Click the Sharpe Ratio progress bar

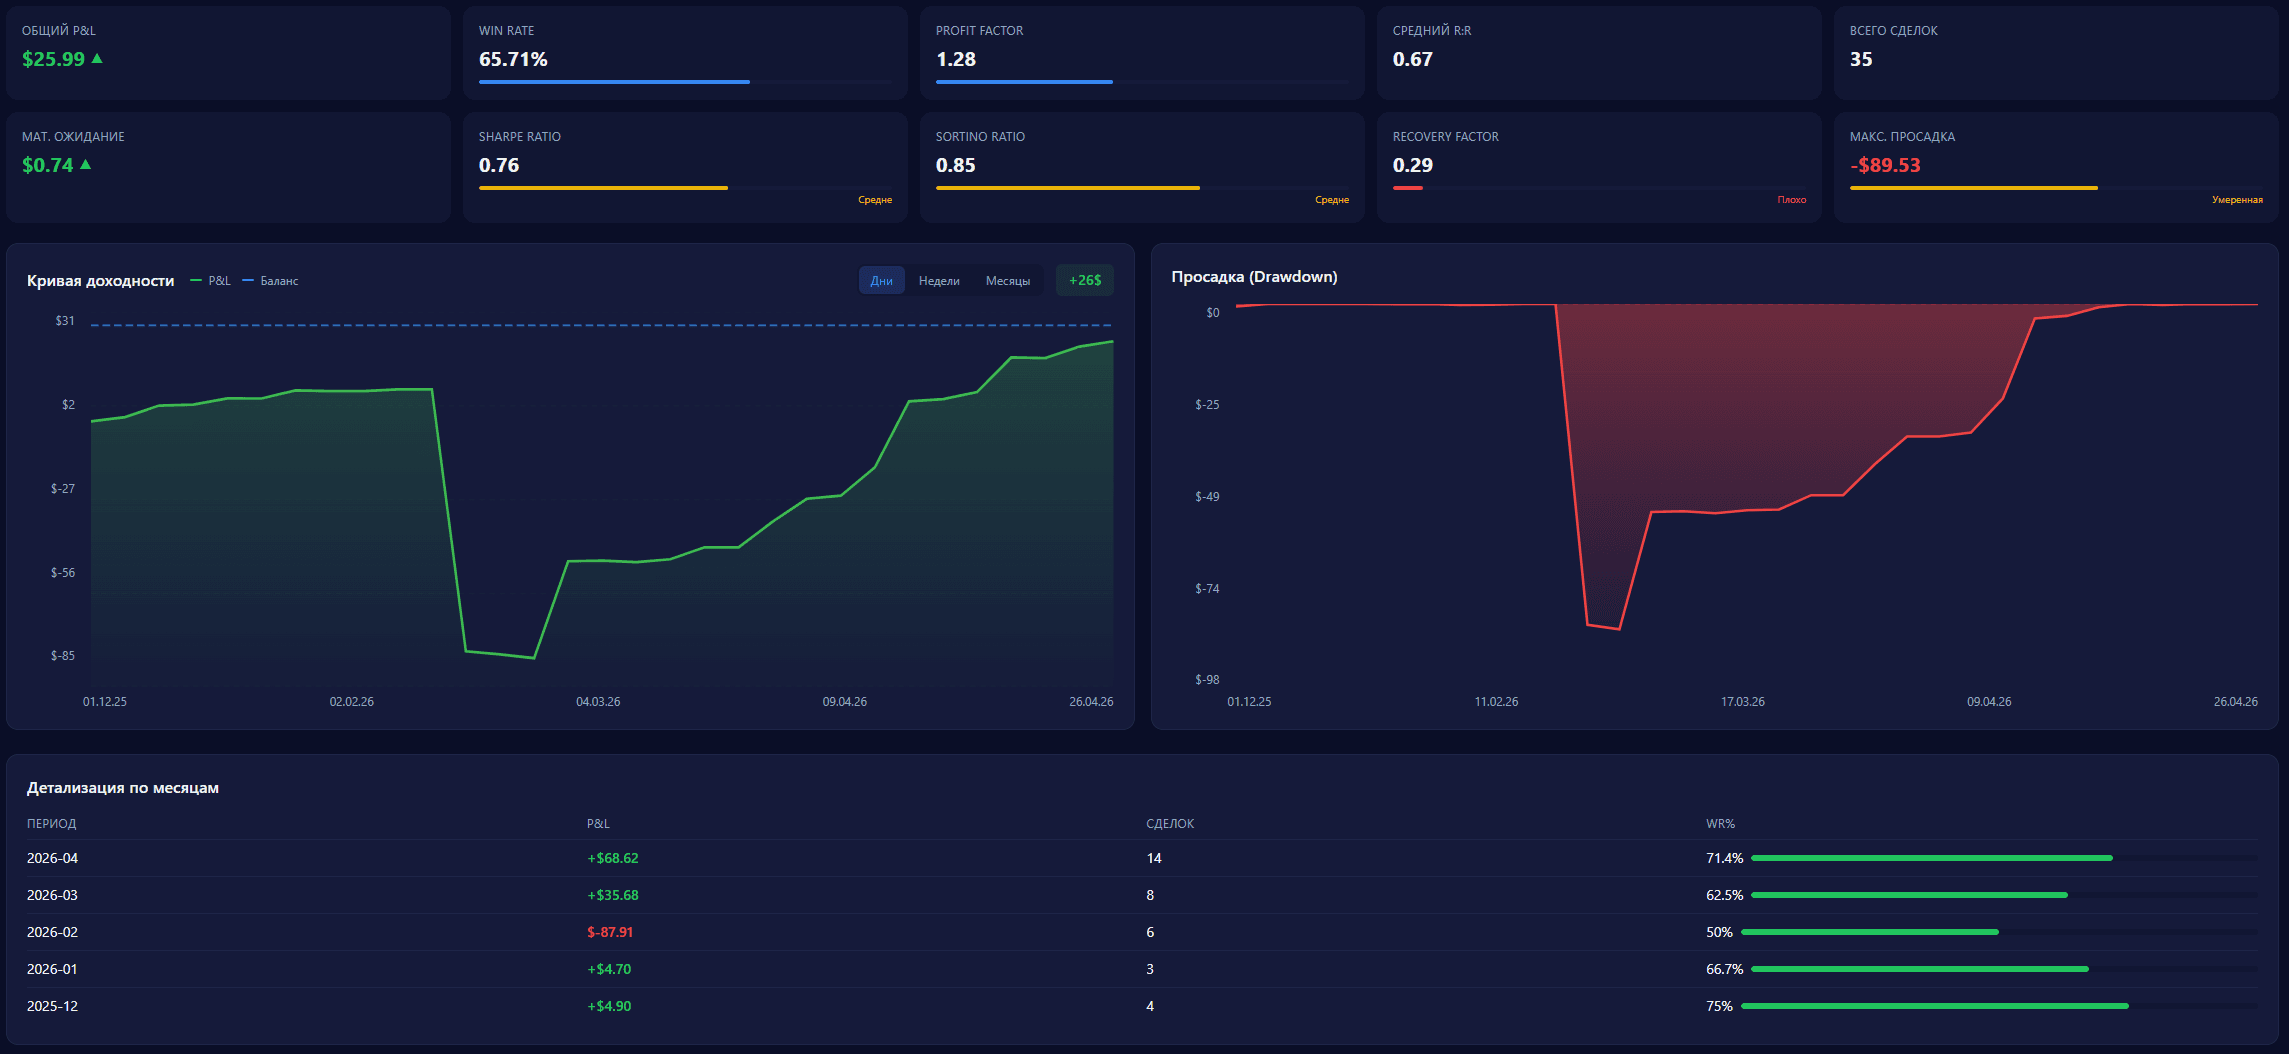(685, 188)
